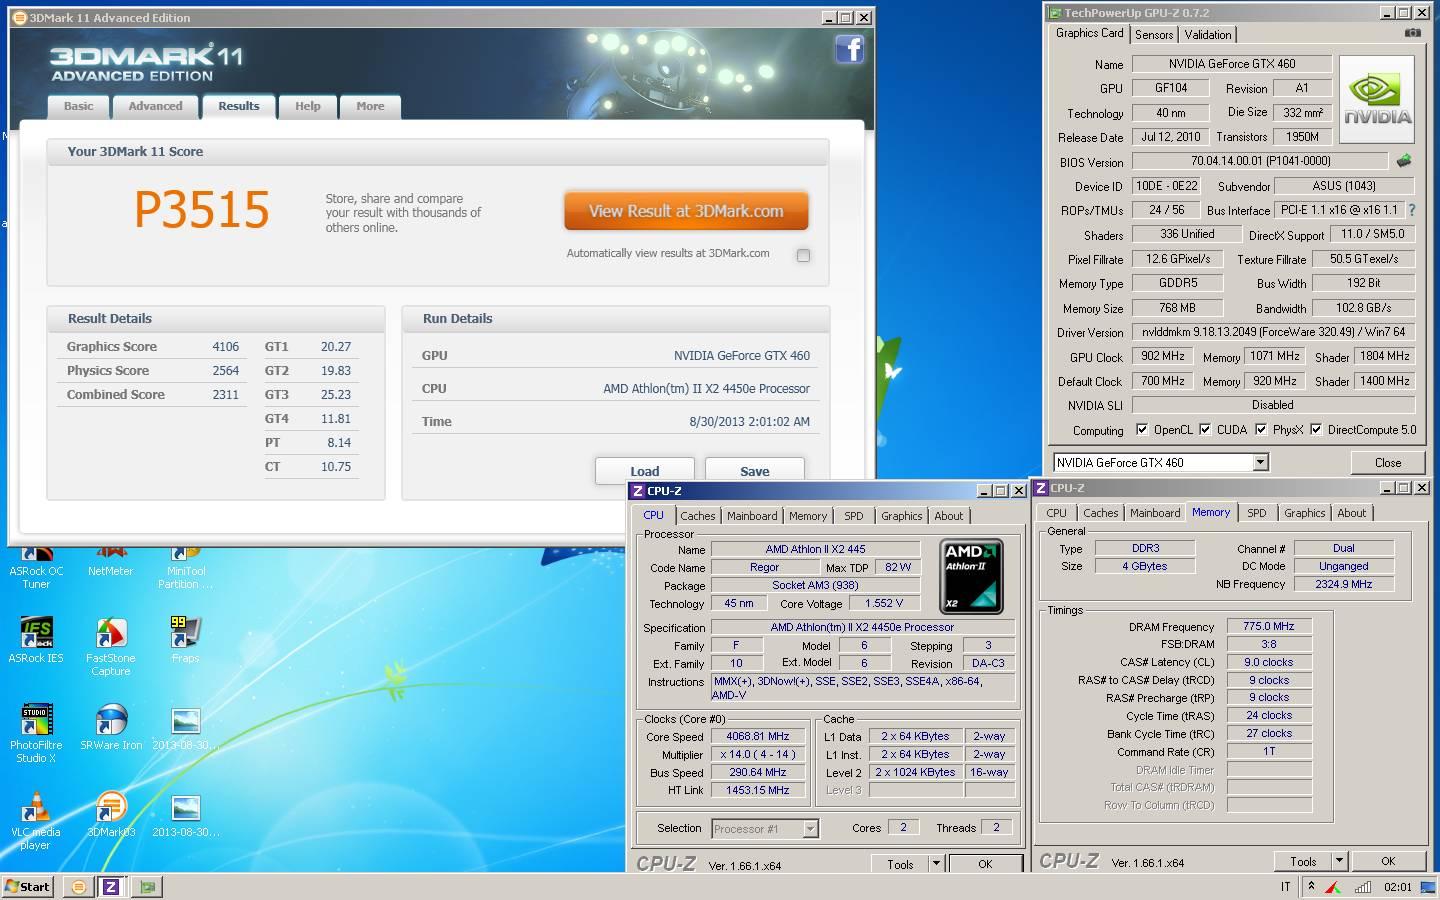Open About tab in CPU-Z Memory window

(1351, 513)
